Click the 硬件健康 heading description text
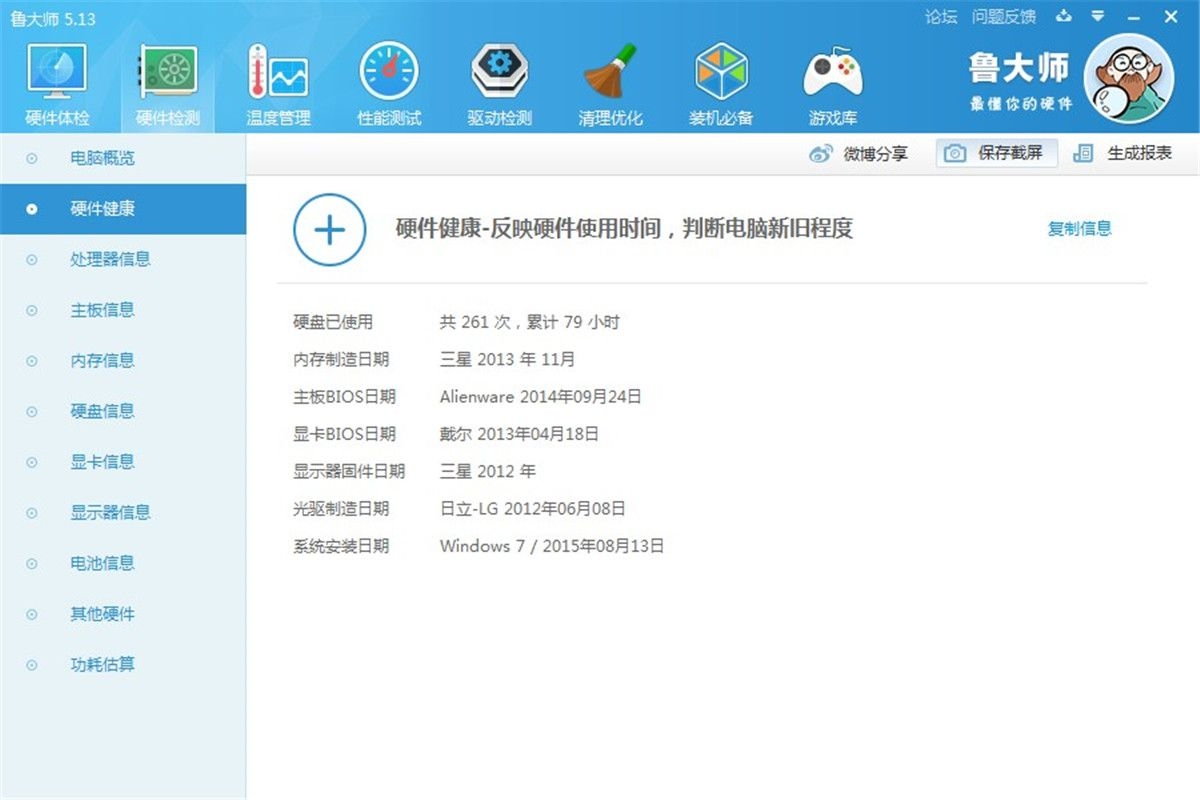 624,229
